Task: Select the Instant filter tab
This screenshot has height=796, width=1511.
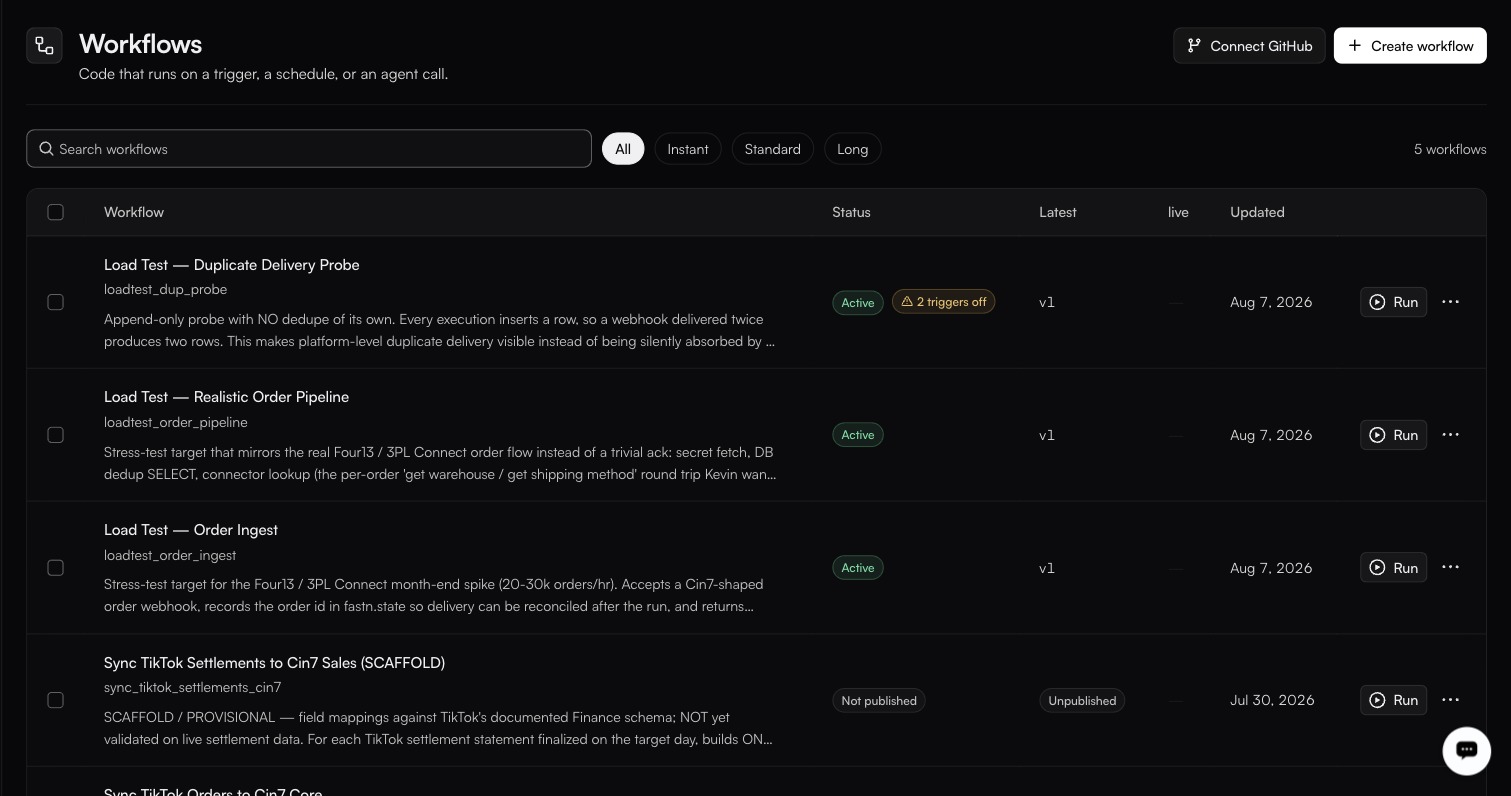Action: point(688,149)
